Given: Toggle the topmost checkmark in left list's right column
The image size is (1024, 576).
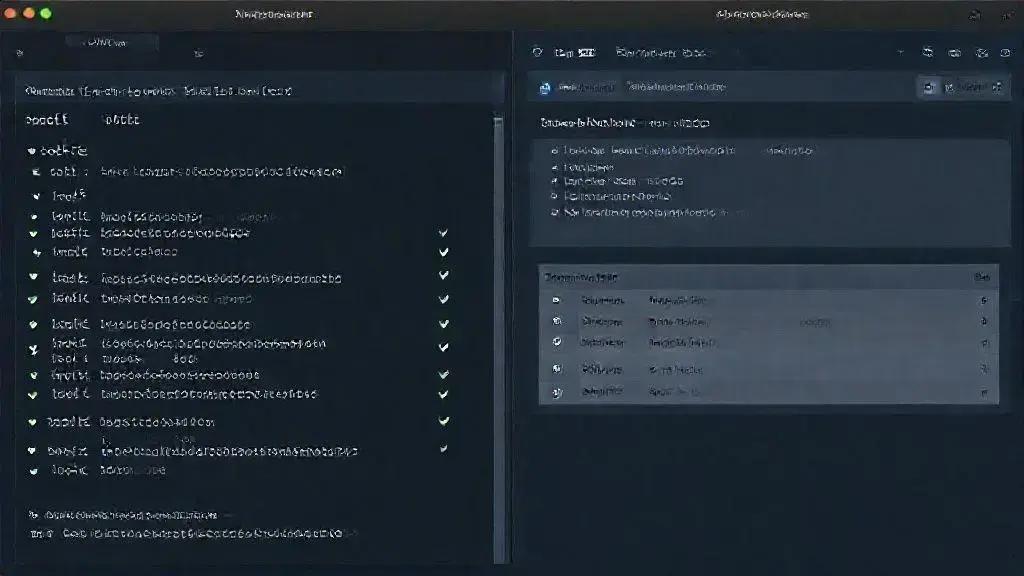Looking at the screenshot, I should (443, 233).
